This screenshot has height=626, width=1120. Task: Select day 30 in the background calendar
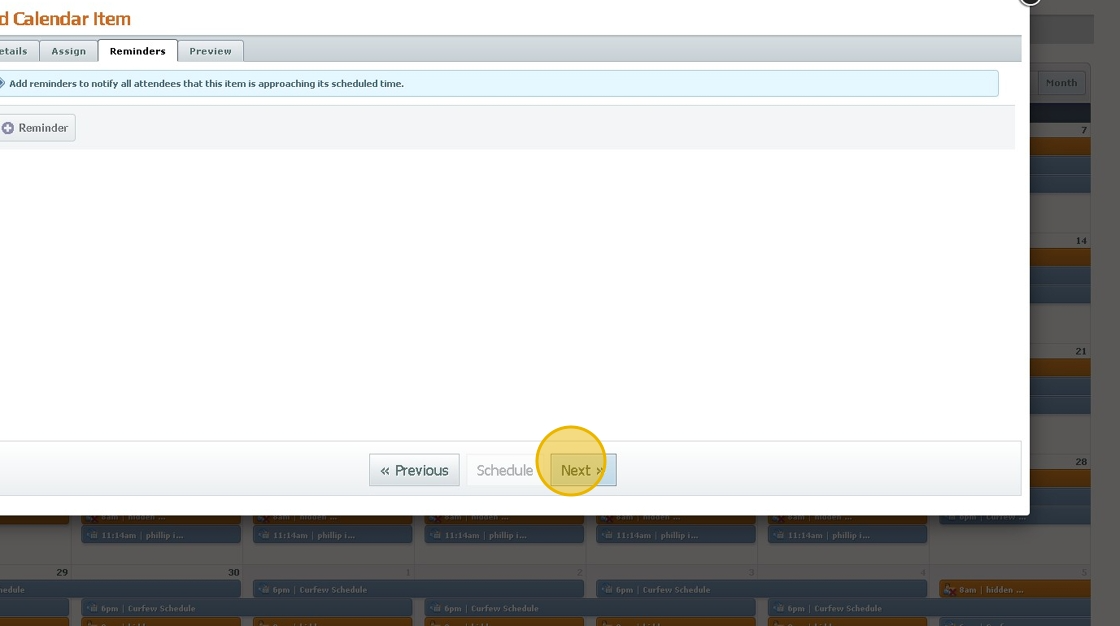coord(234,572)
